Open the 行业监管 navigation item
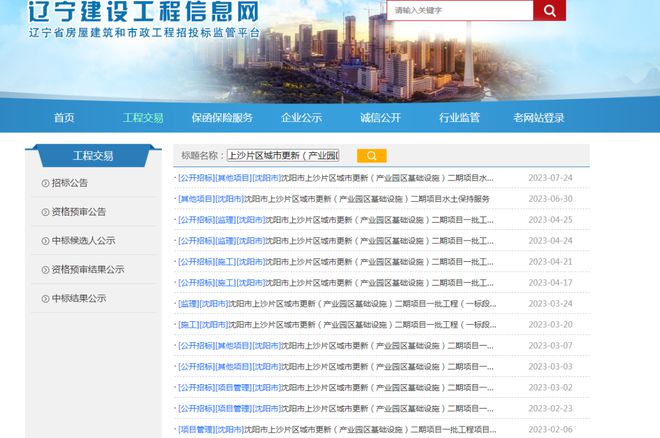 [x=459, y=118]
